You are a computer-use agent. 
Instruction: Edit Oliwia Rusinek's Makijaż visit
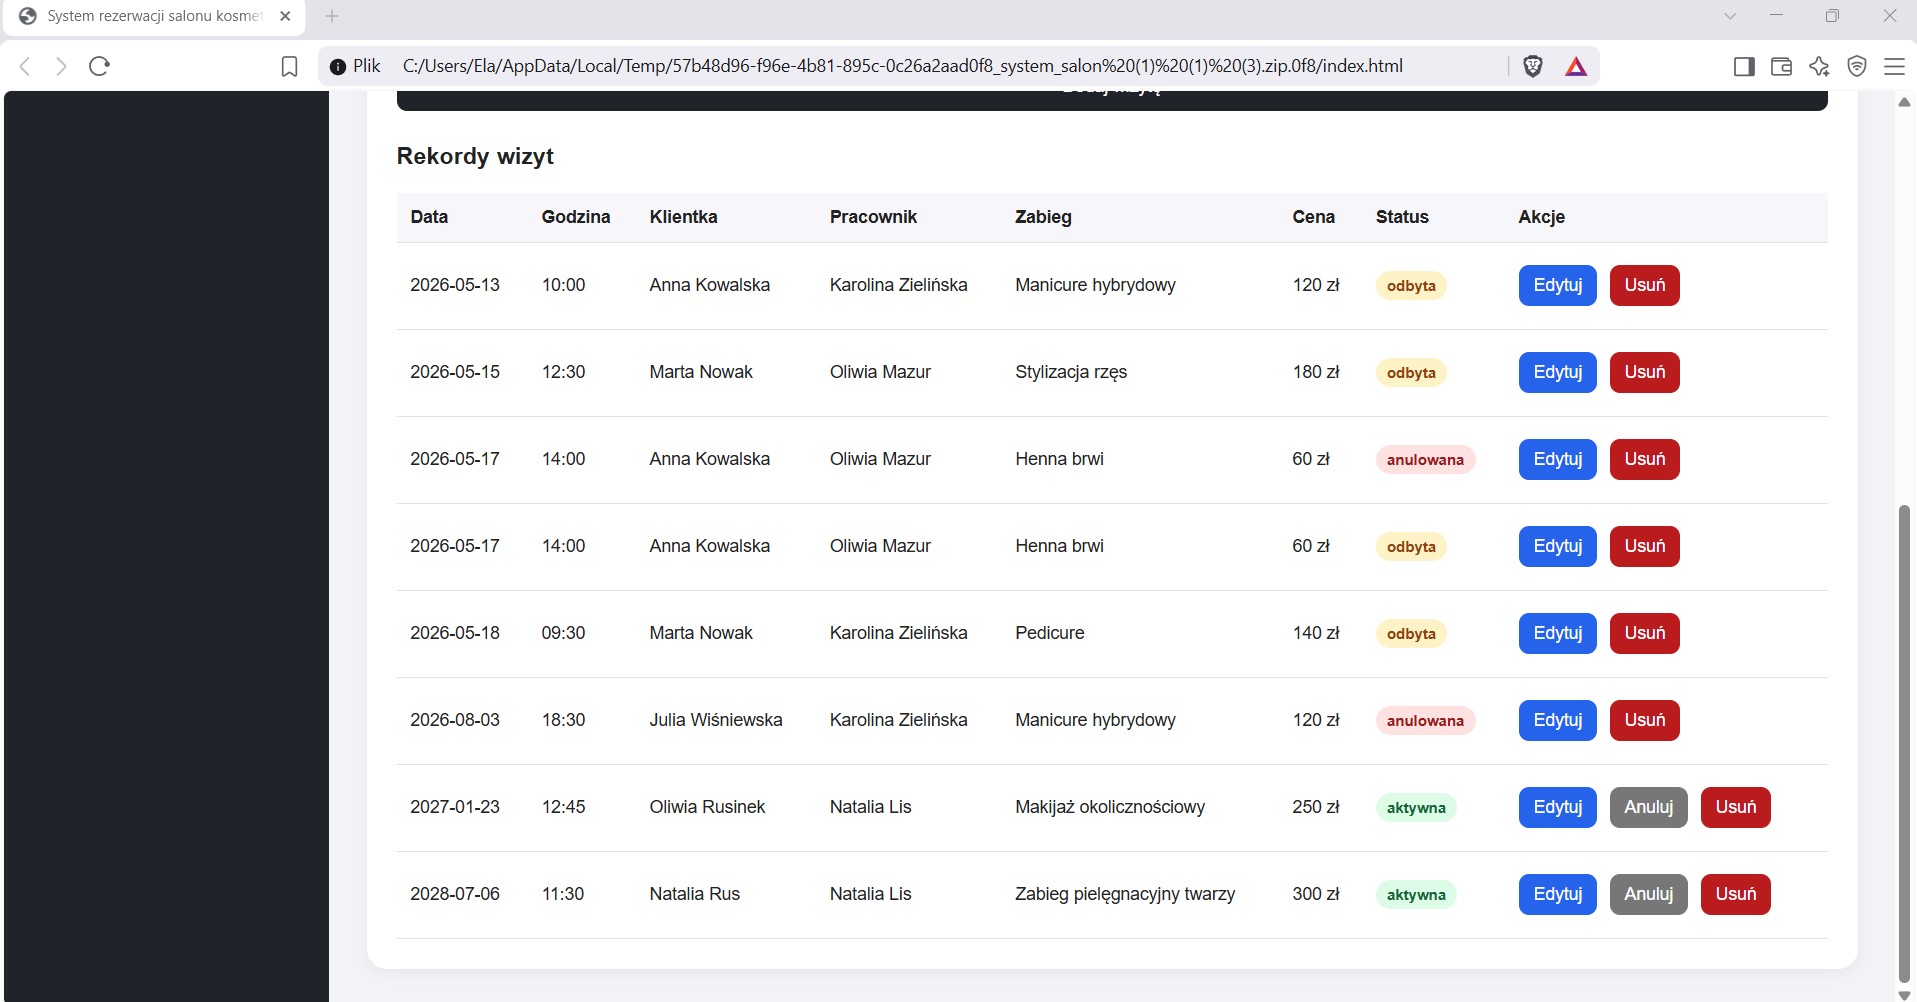click(x=1557, y=807)
